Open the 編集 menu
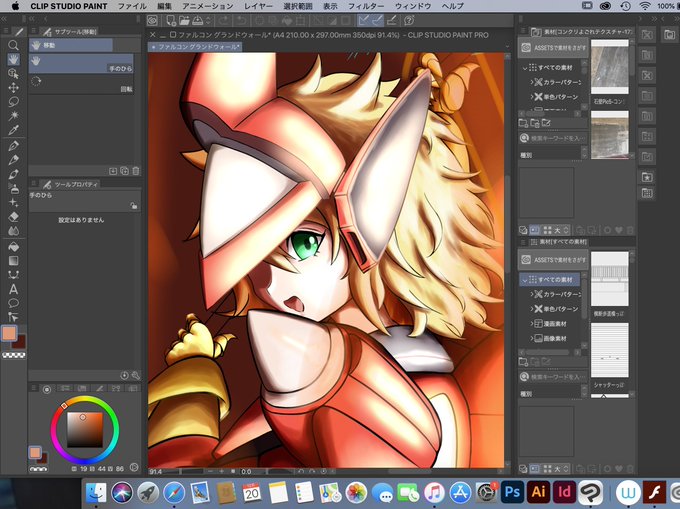This screenshot has height=509, width=680. 164,6
